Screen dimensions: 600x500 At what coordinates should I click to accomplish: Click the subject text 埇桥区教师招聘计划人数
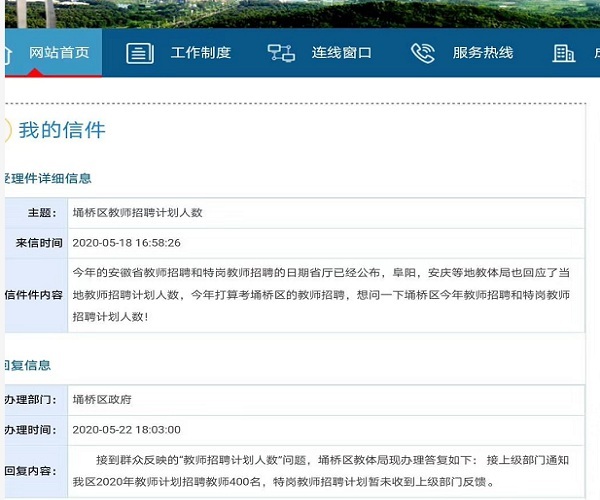137,213
